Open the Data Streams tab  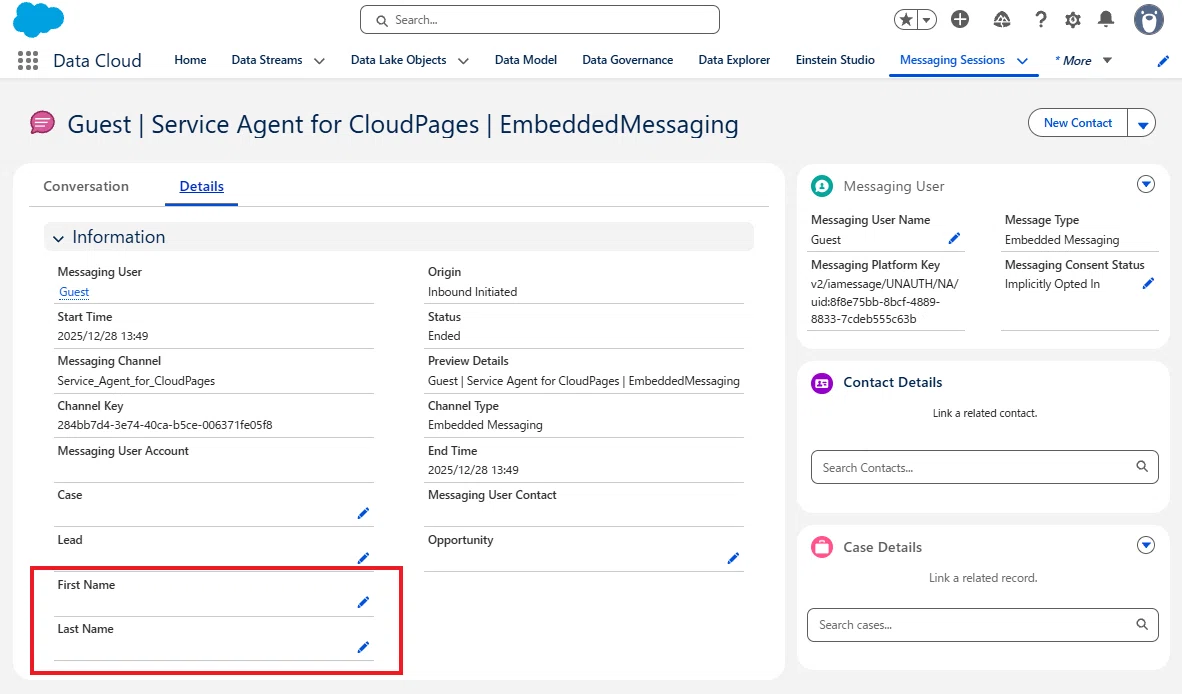tap(267, 60)
